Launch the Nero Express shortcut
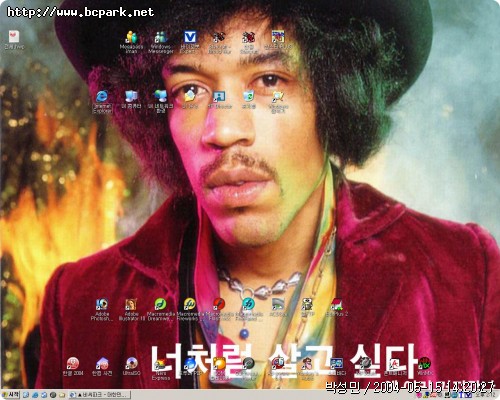Screen dimensions: 500x400 [x=161, y=369]
